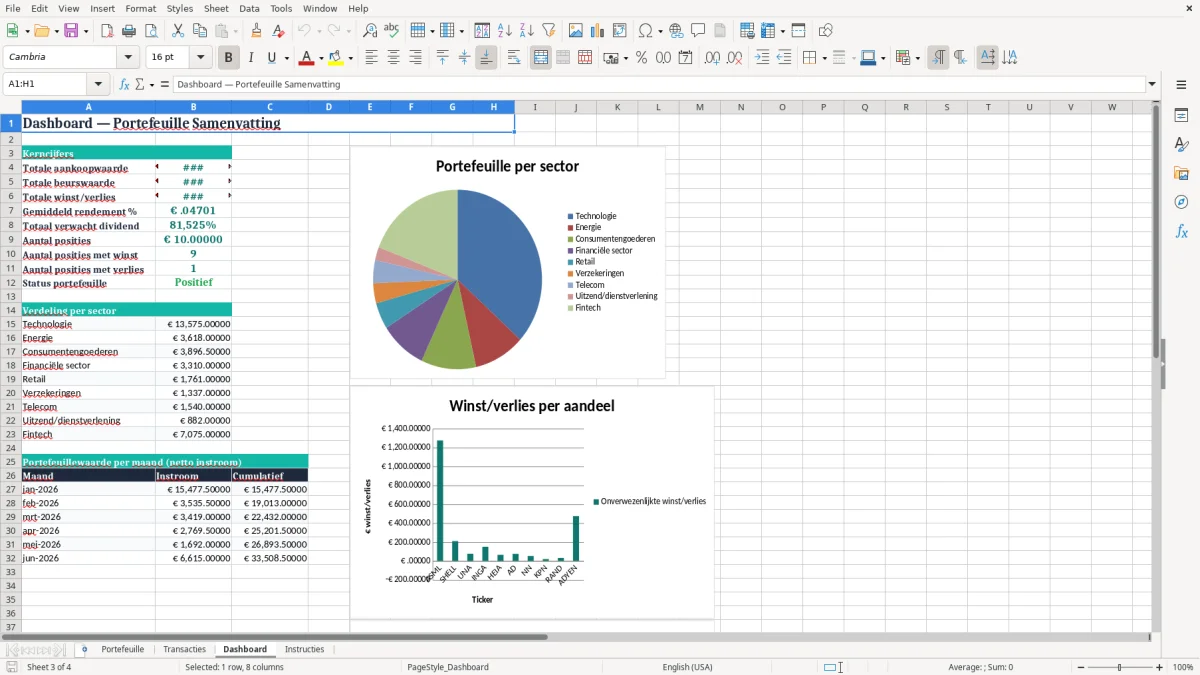
Task: Toggle Center Horizontally alignment
Action: pyautogui.click(x=393, y=58)
